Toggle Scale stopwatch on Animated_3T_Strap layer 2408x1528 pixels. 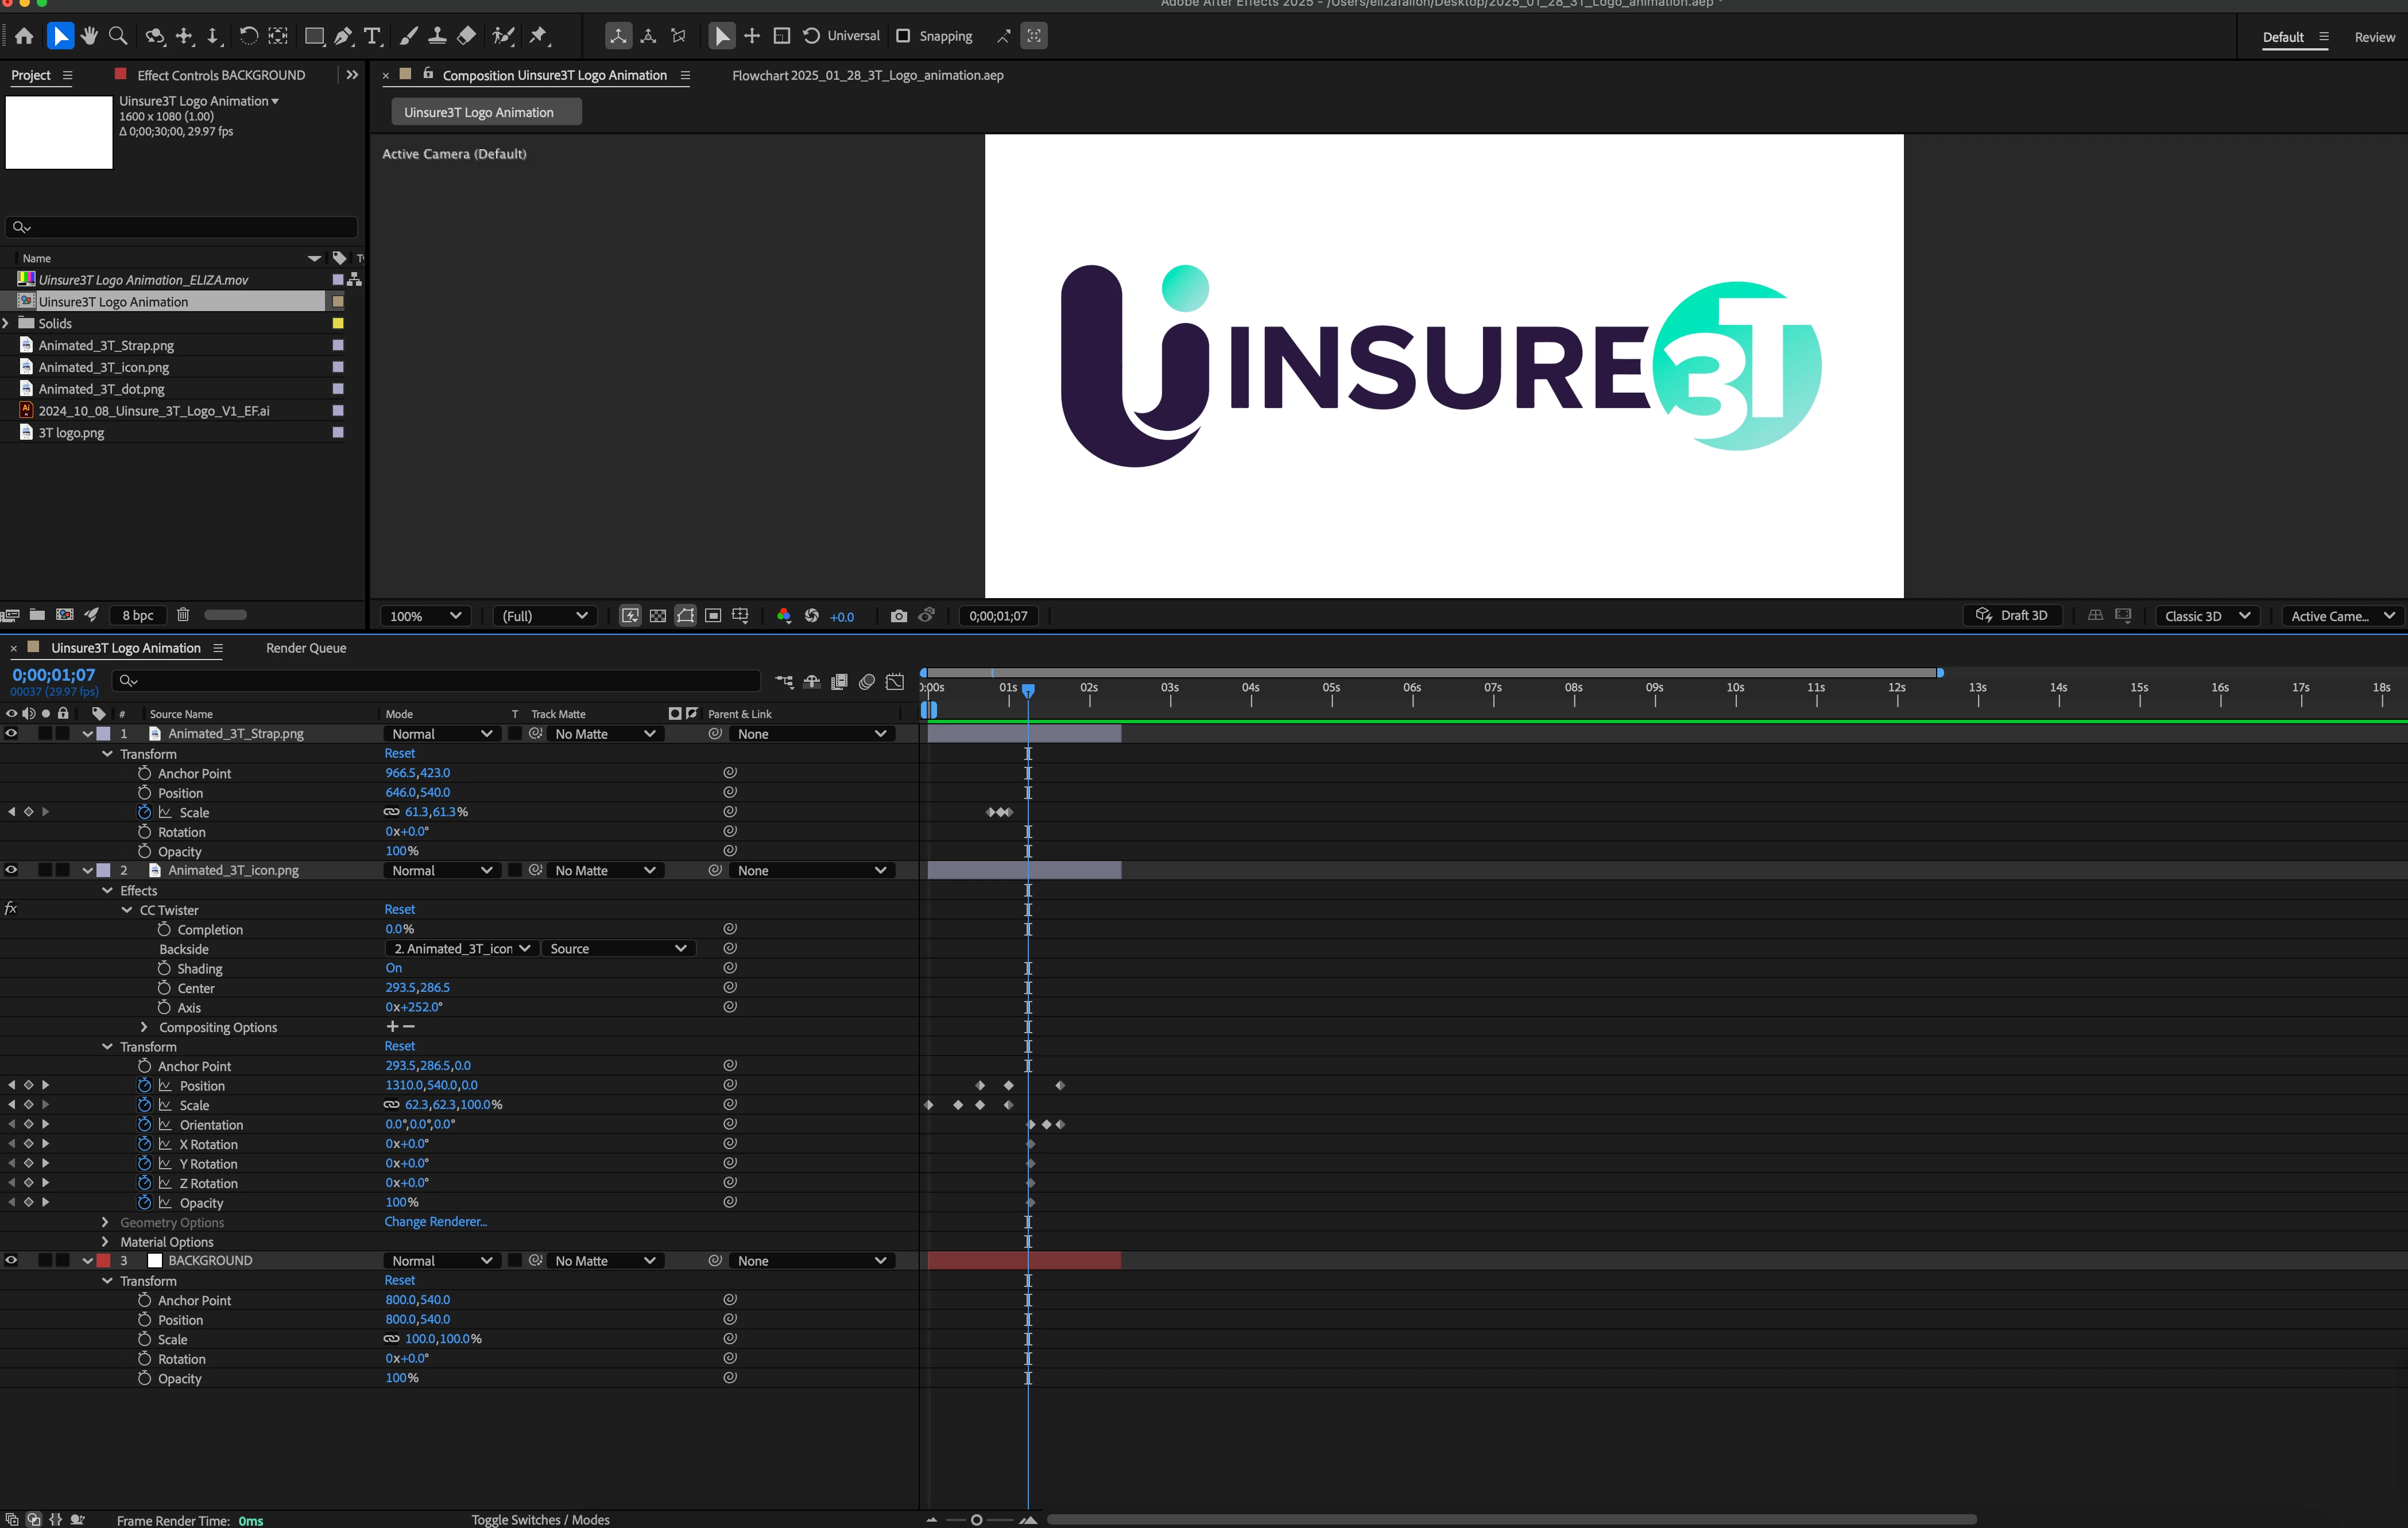coord(144,812)
